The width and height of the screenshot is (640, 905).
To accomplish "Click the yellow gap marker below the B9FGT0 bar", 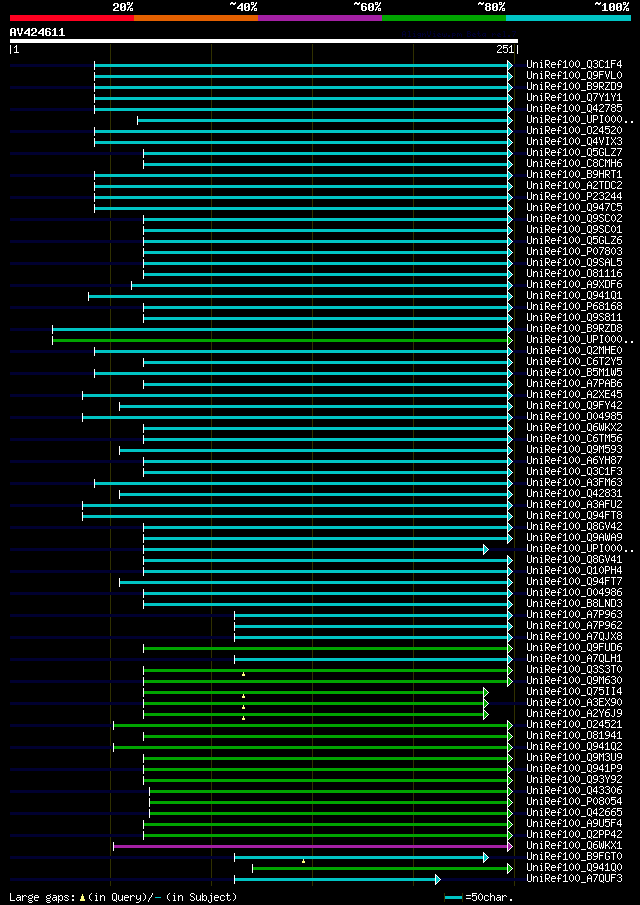I will point(304,862).
